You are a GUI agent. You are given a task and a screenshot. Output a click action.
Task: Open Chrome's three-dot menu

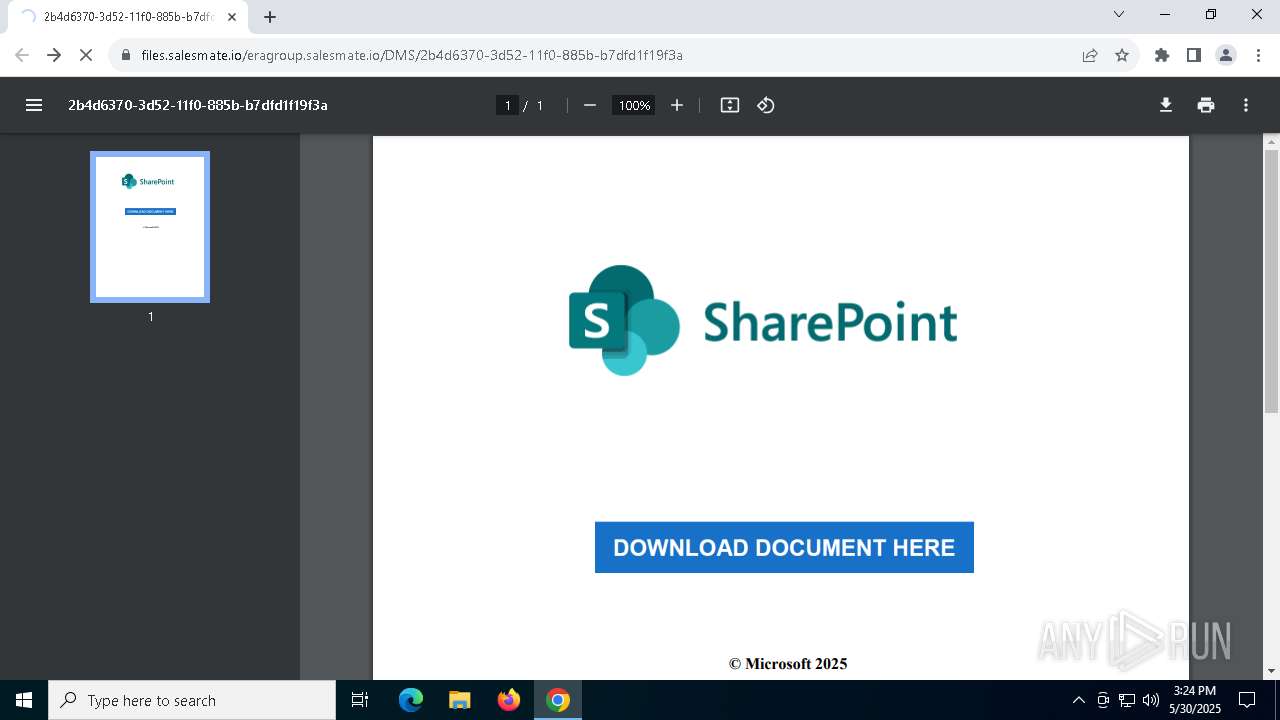[x=1258, y=55]
